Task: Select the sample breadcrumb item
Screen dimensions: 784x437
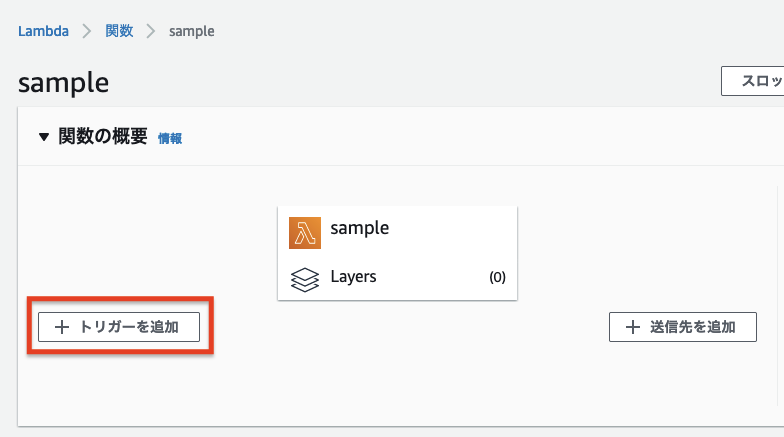Action: point(192,31)
